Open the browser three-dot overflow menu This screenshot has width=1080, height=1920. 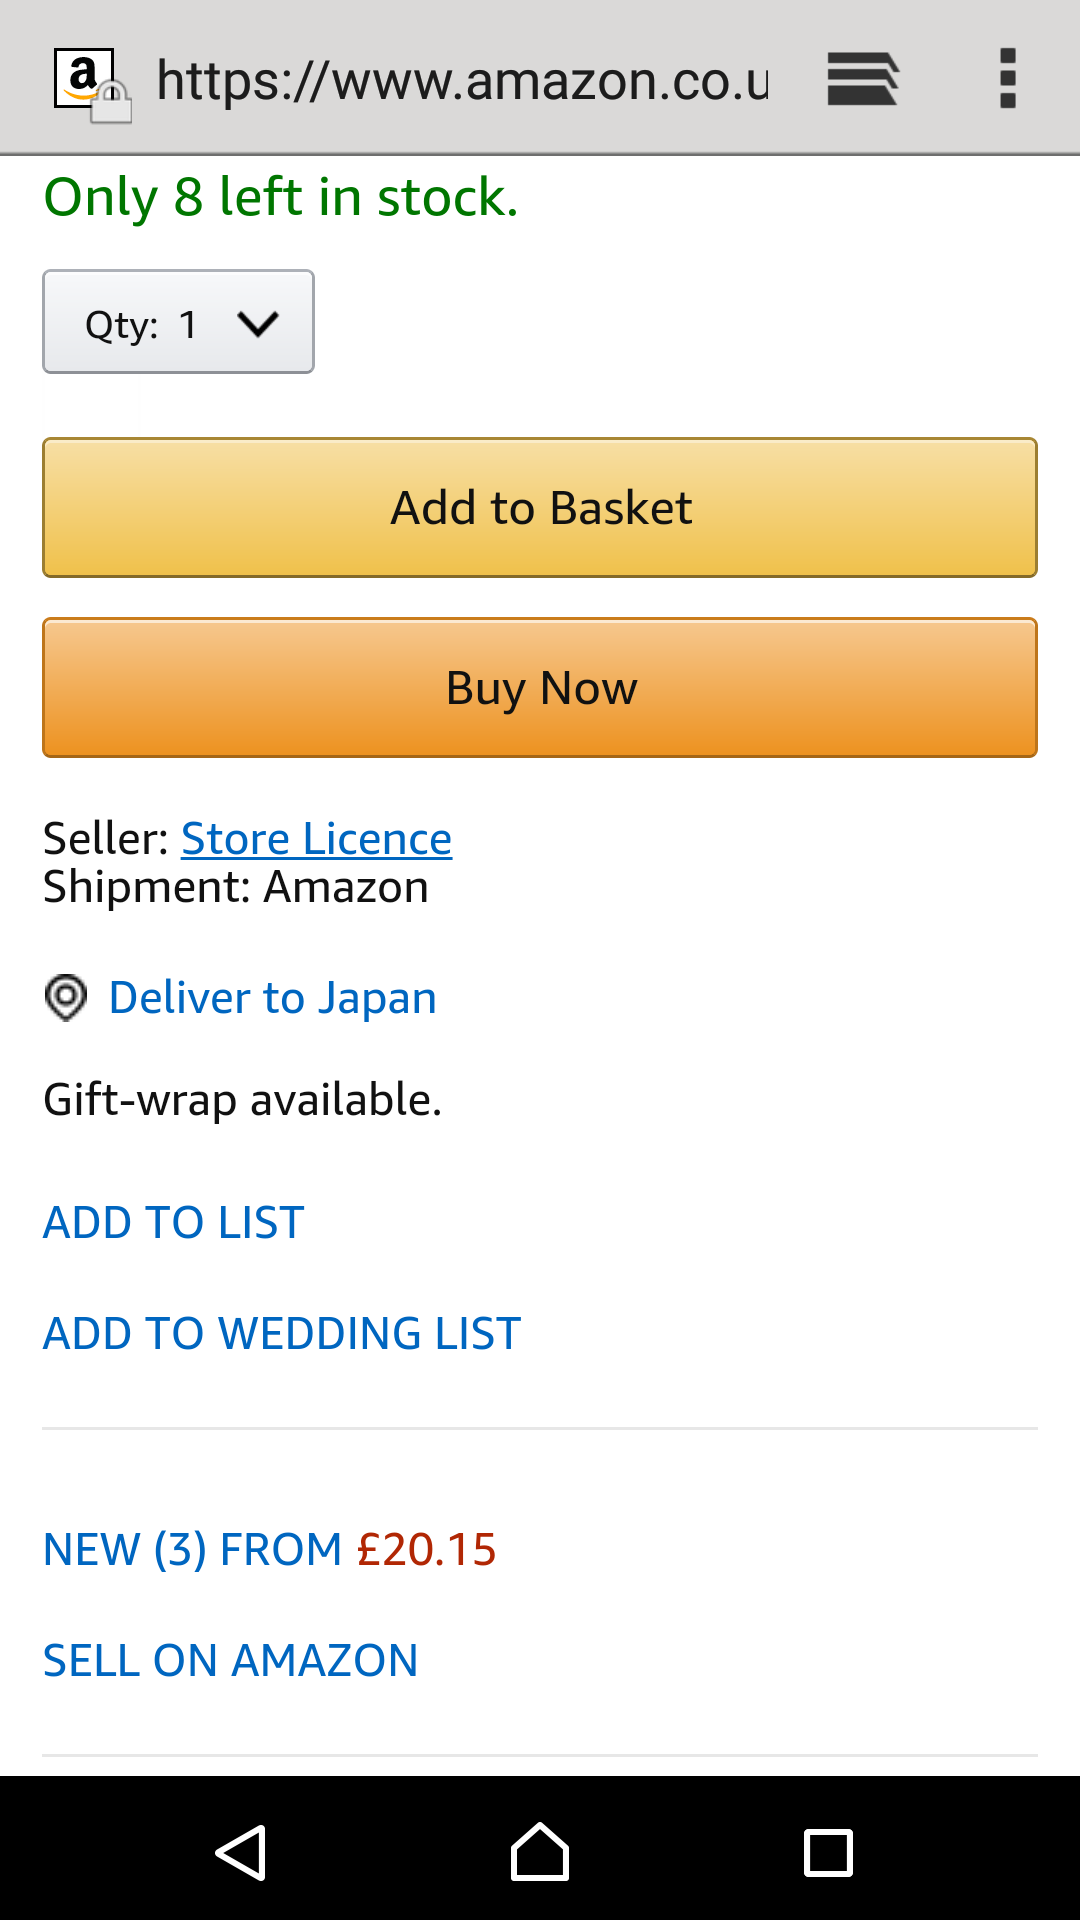point(1007,78)
